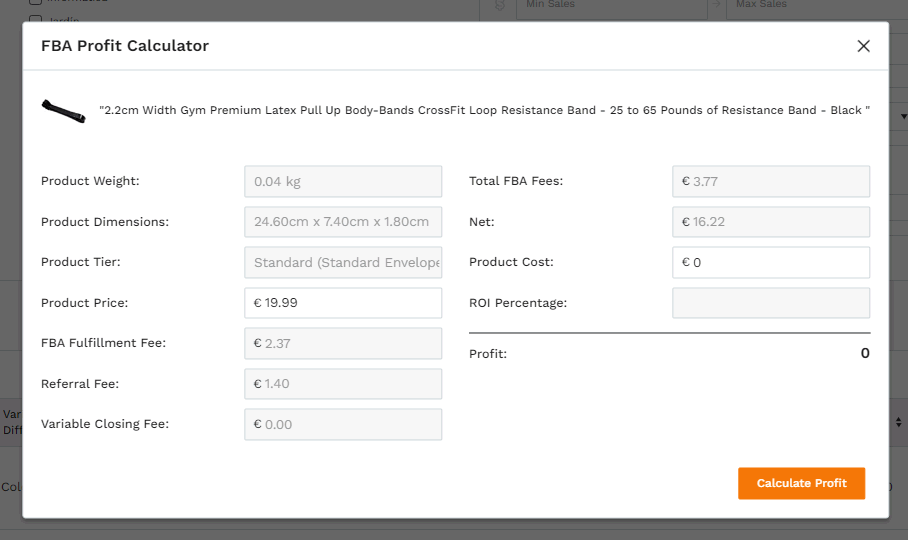Screen dimensions: 908x540
Task: Click the ROI Percentage field
Action: (771, 303)
